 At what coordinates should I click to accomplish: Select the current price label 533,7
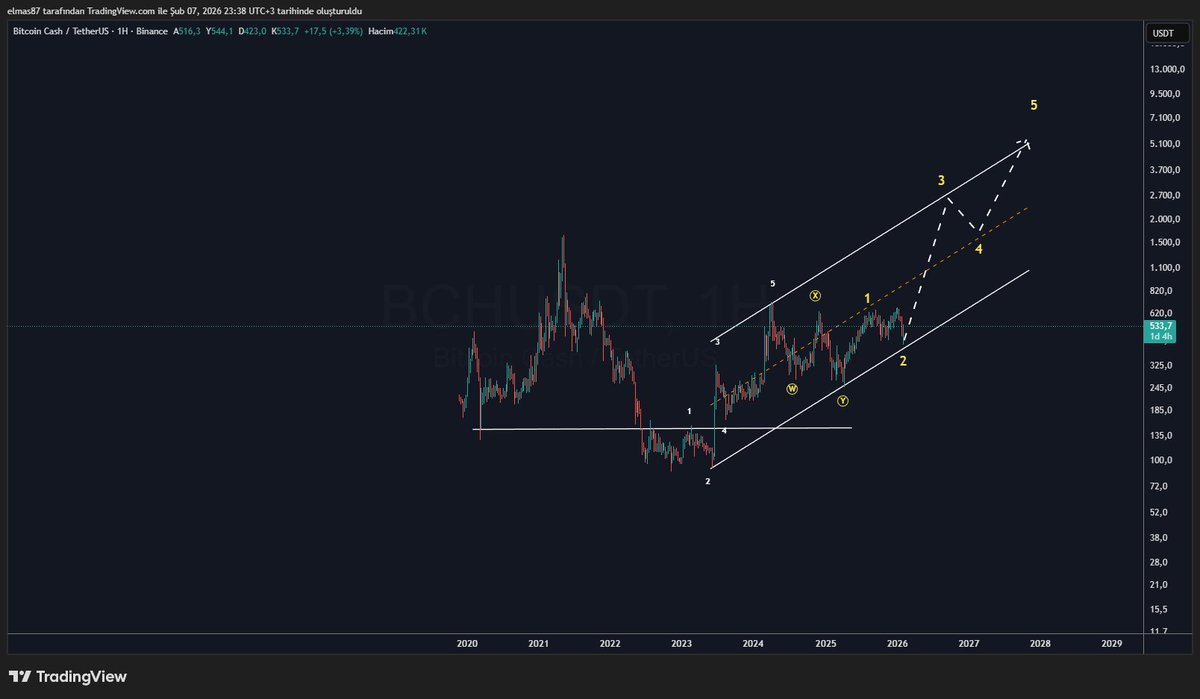click(1161, 325)
